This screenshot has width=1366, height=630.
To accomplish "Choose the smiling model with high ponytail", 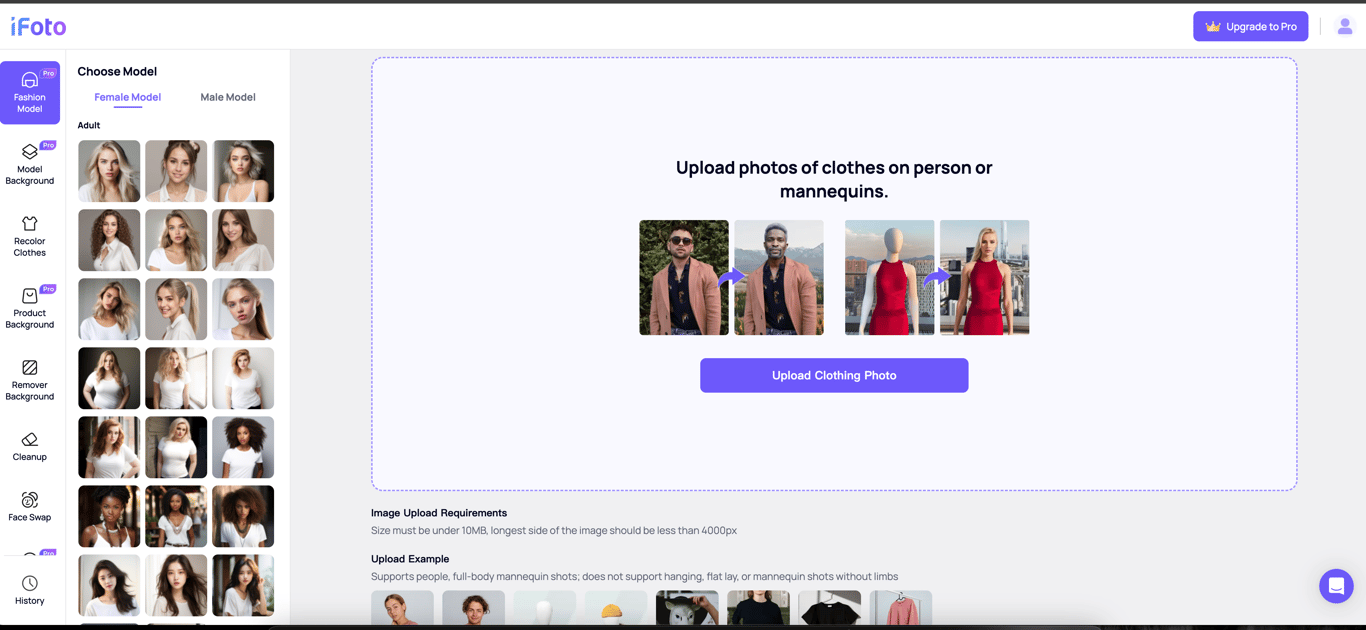I will pos(176,309).
